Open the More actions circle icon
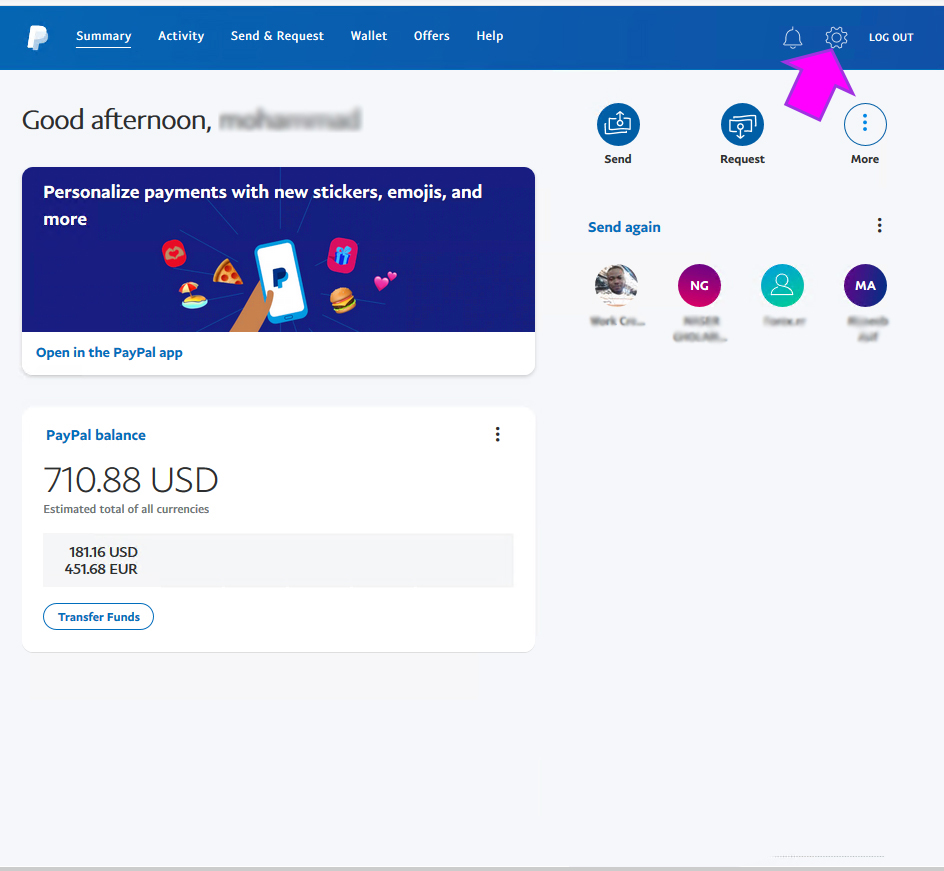 click(865, 125)
